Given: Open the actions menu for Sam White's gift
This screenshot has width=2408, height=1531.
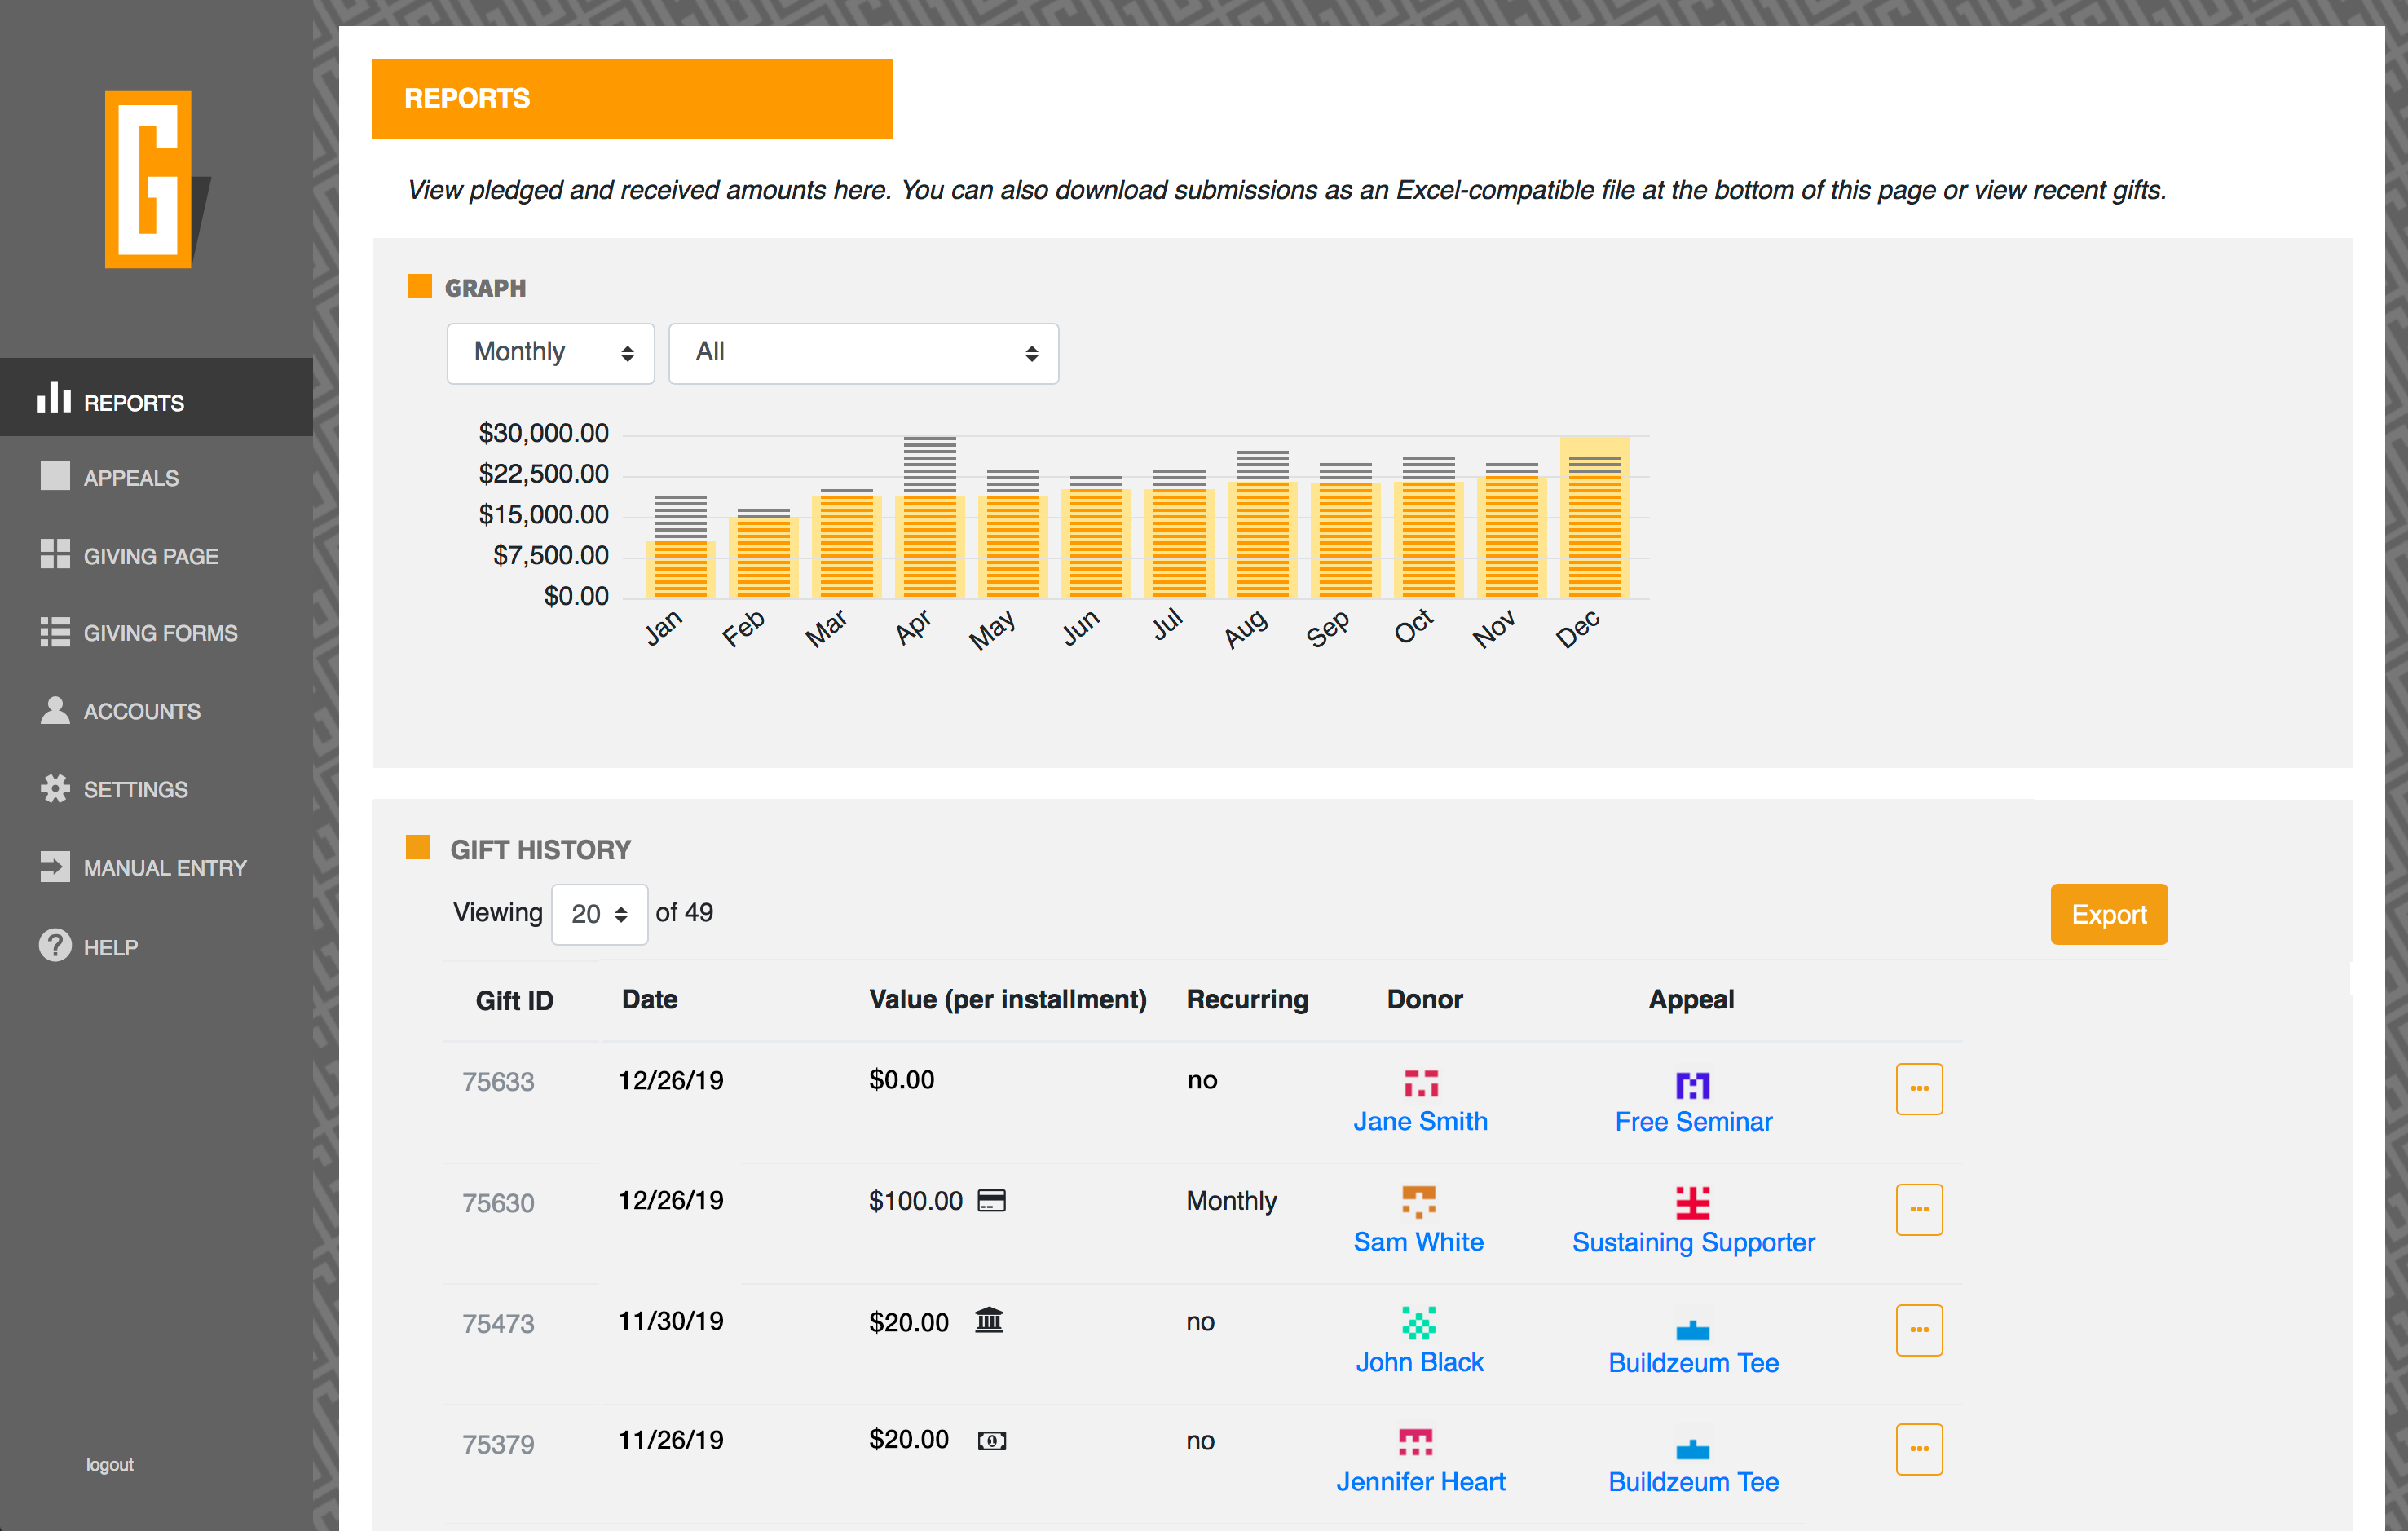Looking at the screenshot, I should pyautogui.click(x=1919, y=1209).
